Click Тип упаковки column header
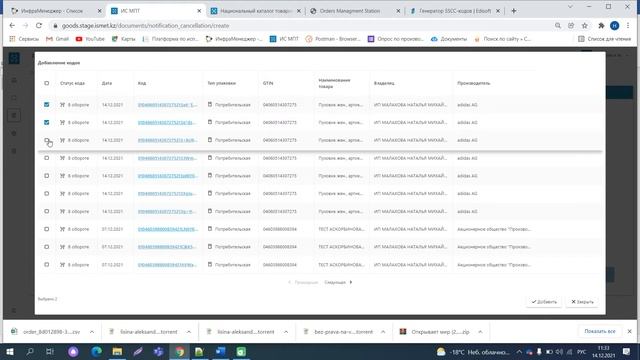Screen dimensions: 640x360 pos(221,83)
